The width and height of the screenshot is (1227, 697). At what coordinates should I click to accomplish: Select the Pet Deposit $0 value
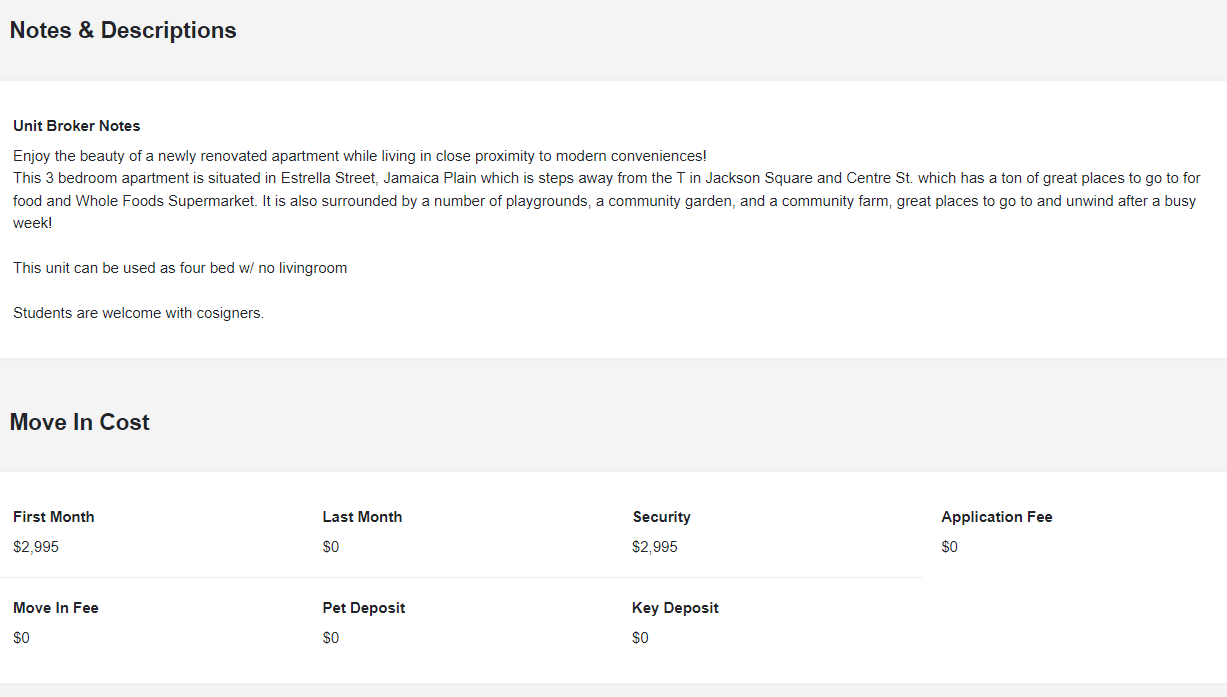tap(331, 638)
